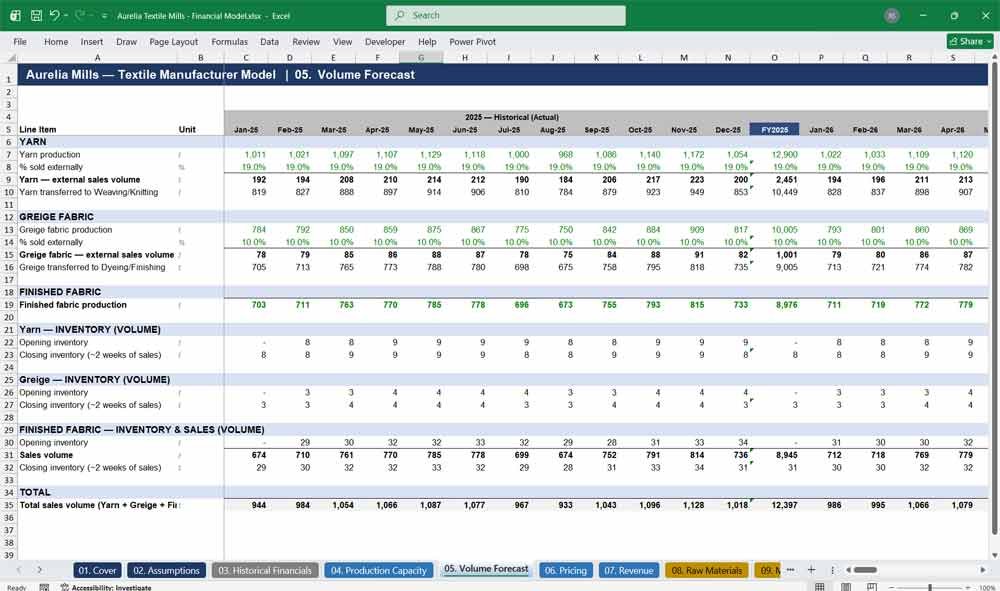Click the 12,397 total sales value

pos(784,505)
